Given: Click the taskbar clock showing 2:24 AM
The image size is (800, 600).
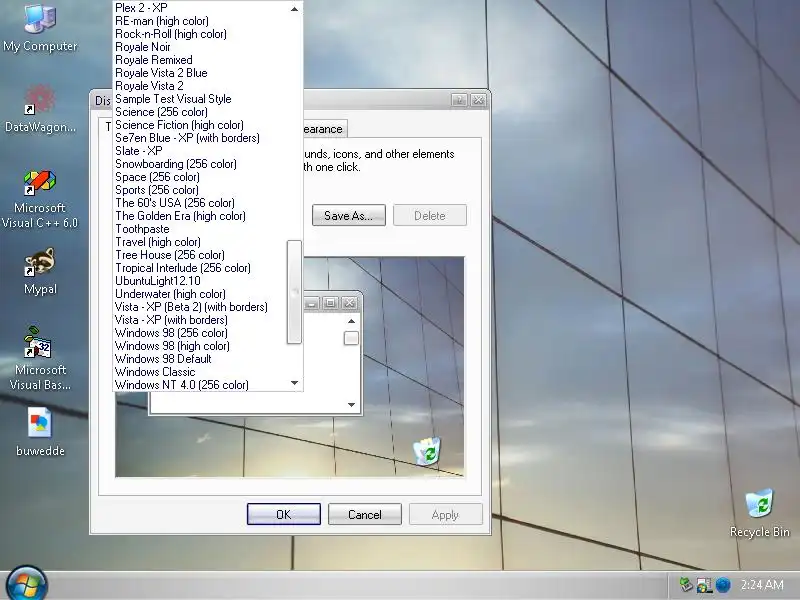Looking at the screenshot, I should click(762, 585).
